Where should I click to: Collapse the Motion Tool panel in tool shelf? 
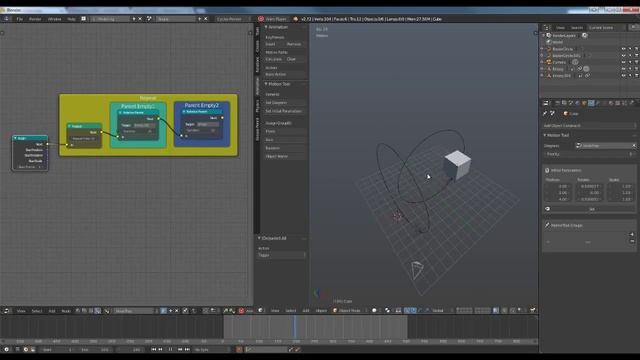(266, 84)
